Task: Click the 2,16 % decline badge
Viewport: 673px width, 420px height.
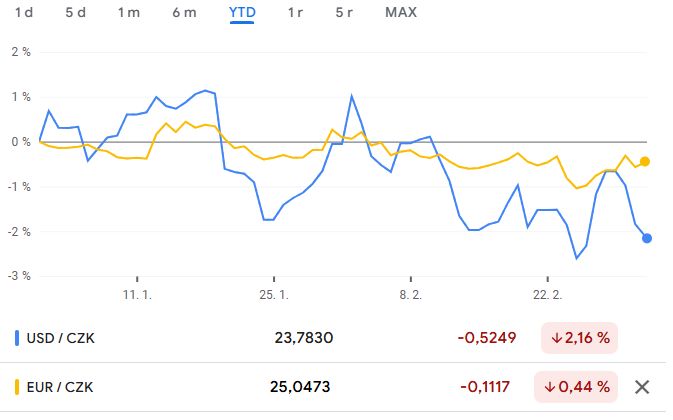Action: [579, 338]
